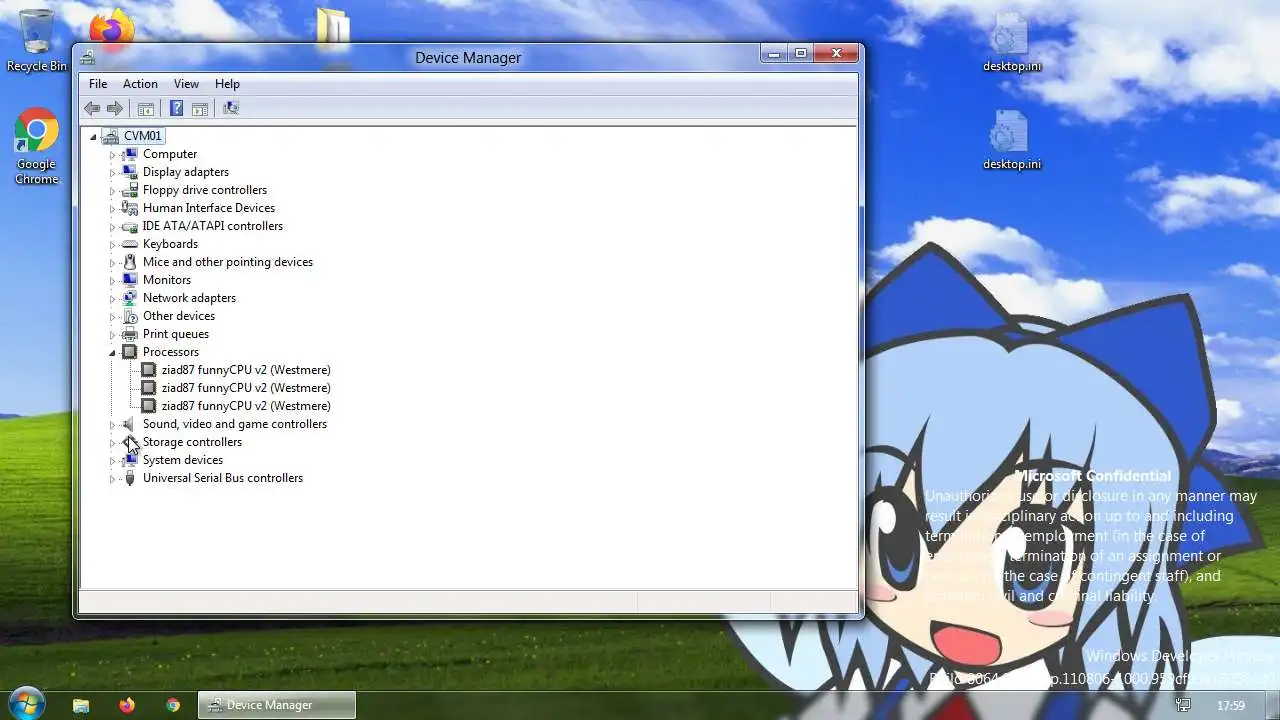Image resolution: width=1280 pixels, height=720 pixels.
Task: Select the Computer row label
Action: tap(170, 154)
